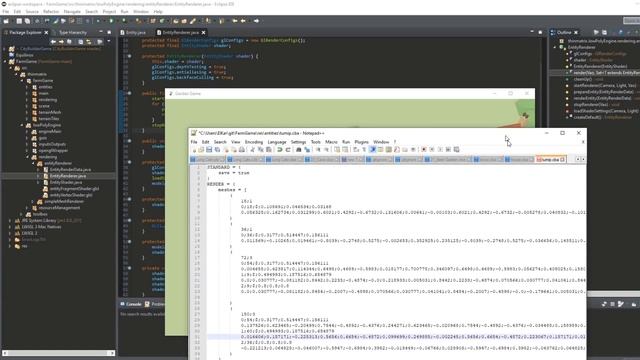Click Collapse All icon in Package Explorer

click(80, 42)
